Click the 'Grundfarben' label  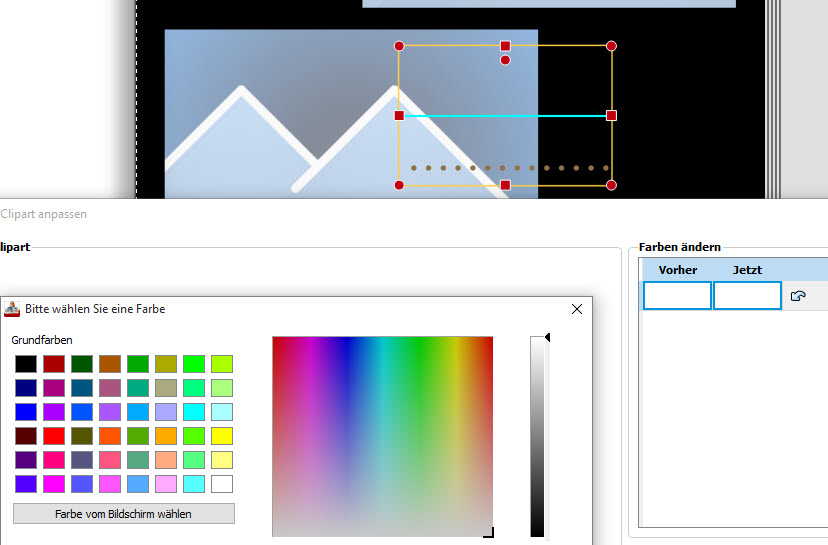tap(42, 340)
